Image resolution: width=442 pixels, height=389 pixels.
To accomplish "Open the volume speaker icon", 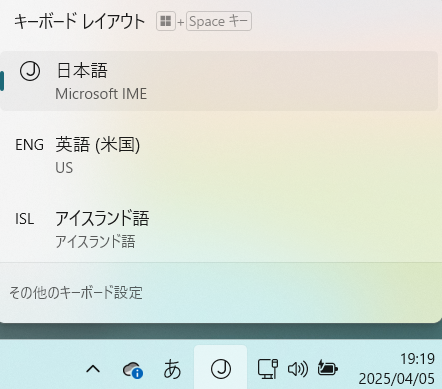I will pyautogui.click(x=298, y=369).
